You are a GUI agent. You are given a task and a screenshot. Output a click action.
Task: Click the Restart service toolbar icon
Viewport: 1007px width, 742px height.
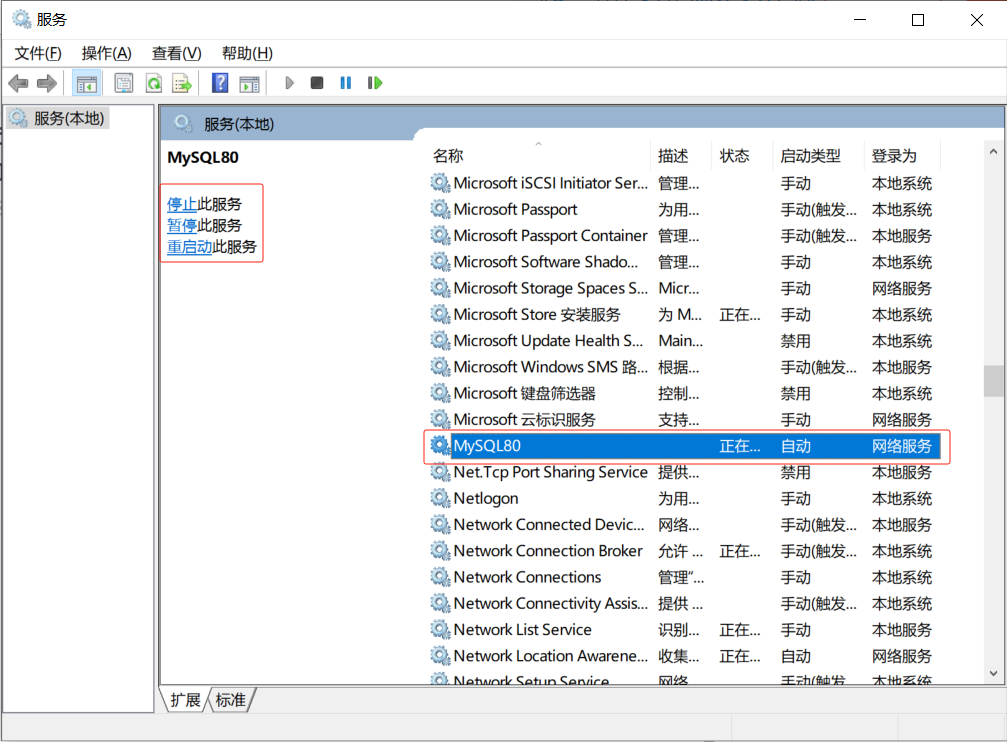coord(375,83)
